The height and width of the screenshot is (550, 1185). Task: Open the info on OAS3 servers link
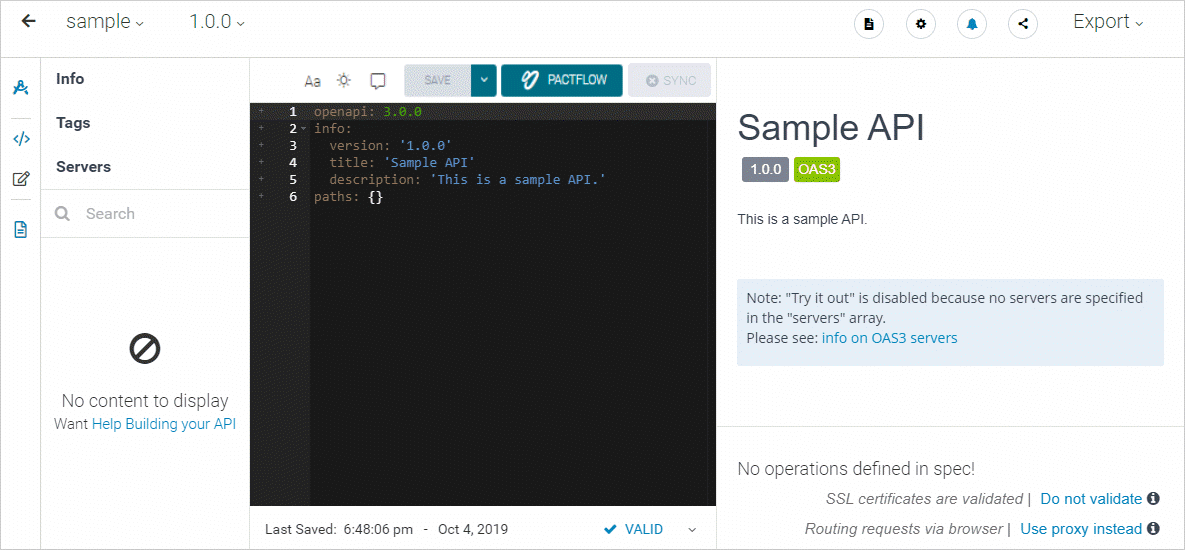[x=889, y=338]
